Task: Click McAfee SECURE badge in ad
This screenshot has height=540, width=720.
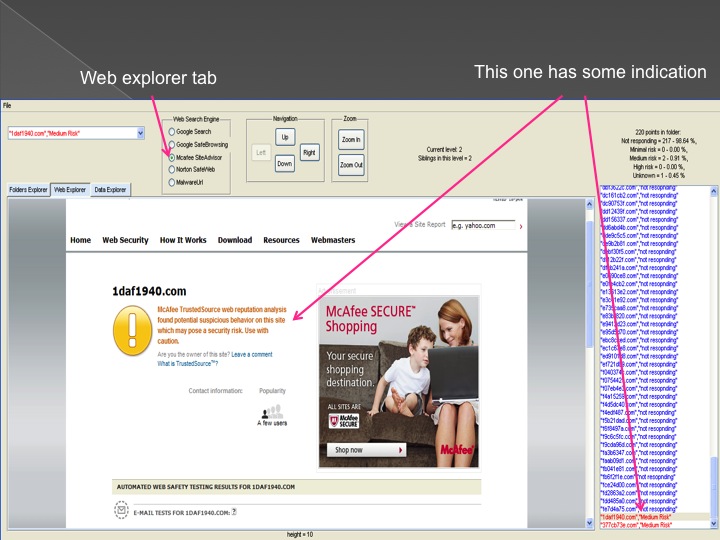Action: tap(344, 421)
